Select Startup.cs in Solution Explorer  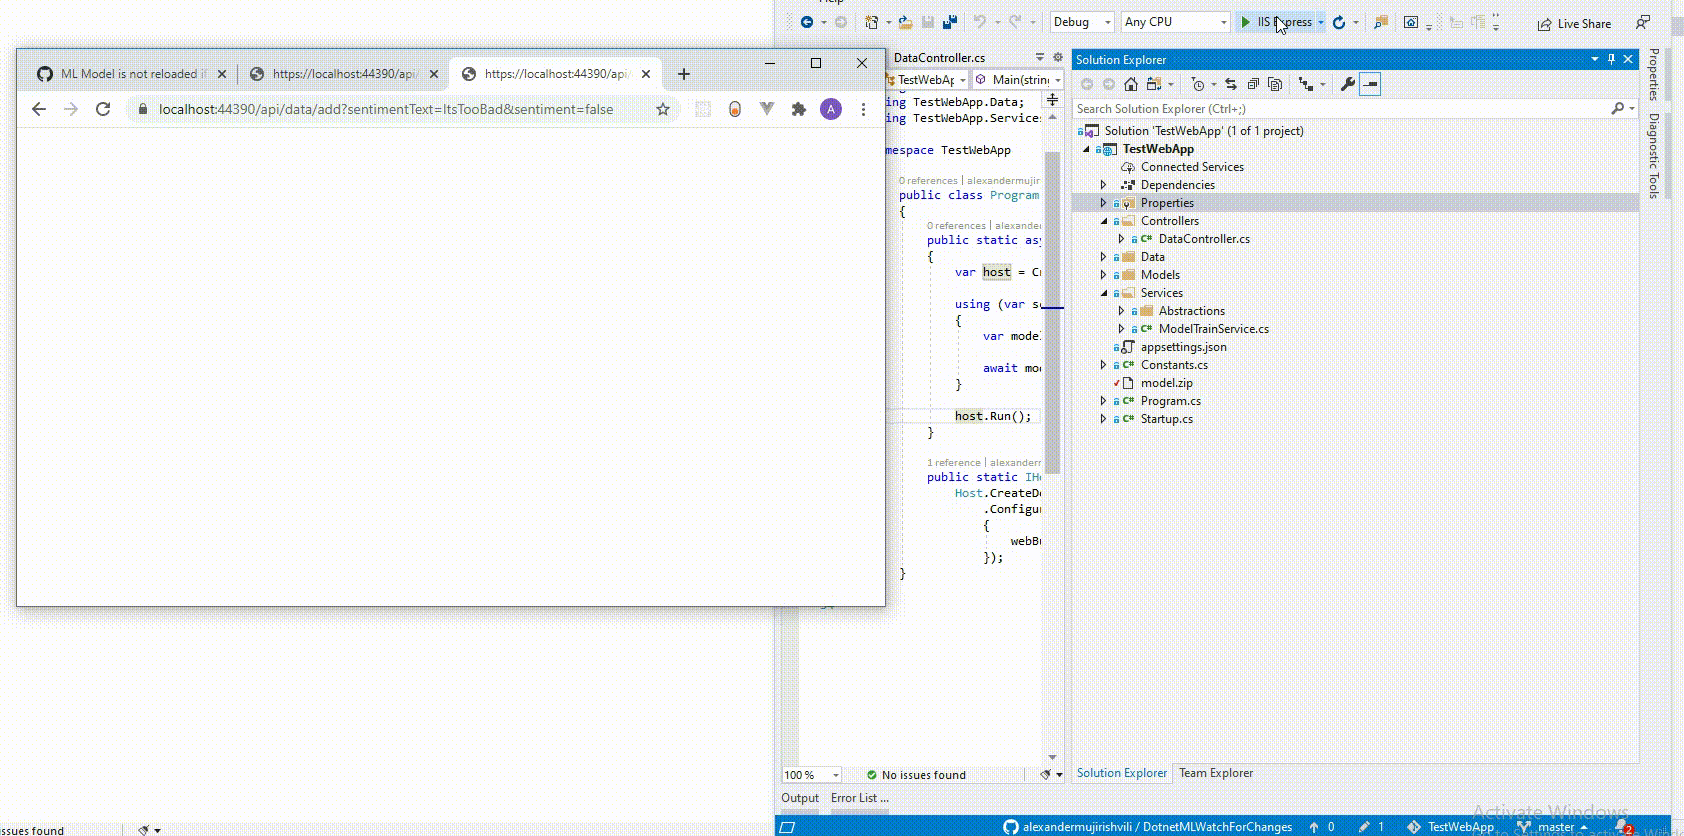pos(1166,419)
